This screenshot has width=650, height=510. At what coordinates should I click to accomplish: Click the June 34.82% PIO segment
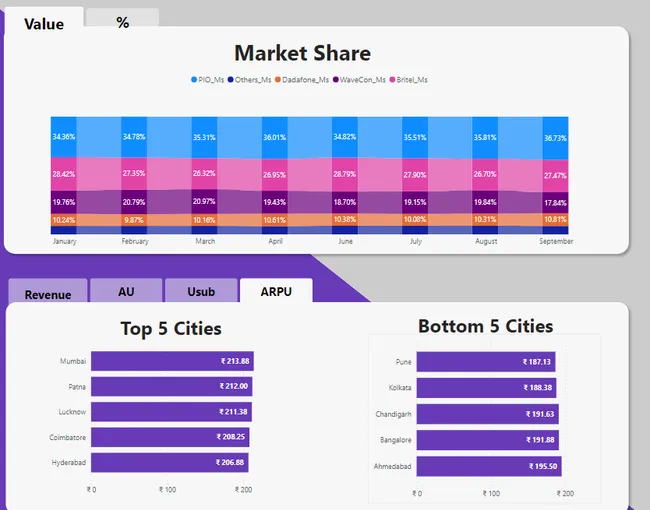[x=344, y=137]
